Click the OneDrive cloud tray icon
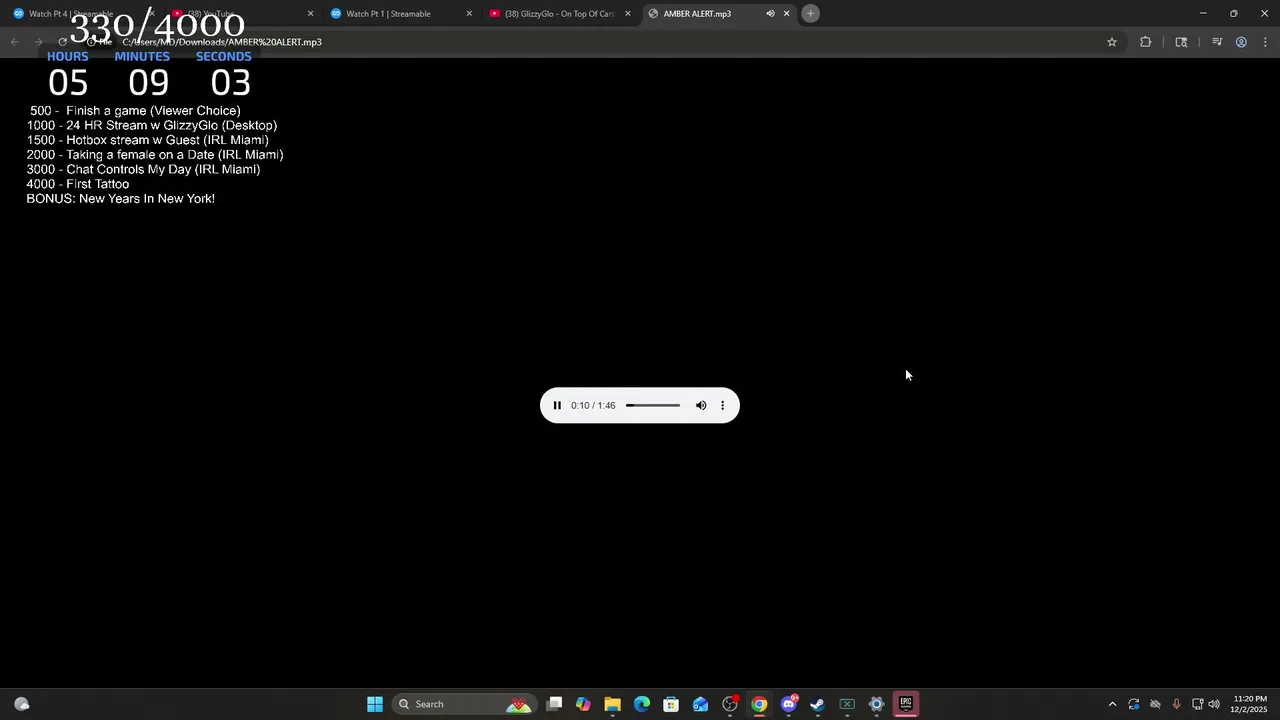This screenshot has height=720, width=1280. pyautogui.click(x=1155, y=704)
